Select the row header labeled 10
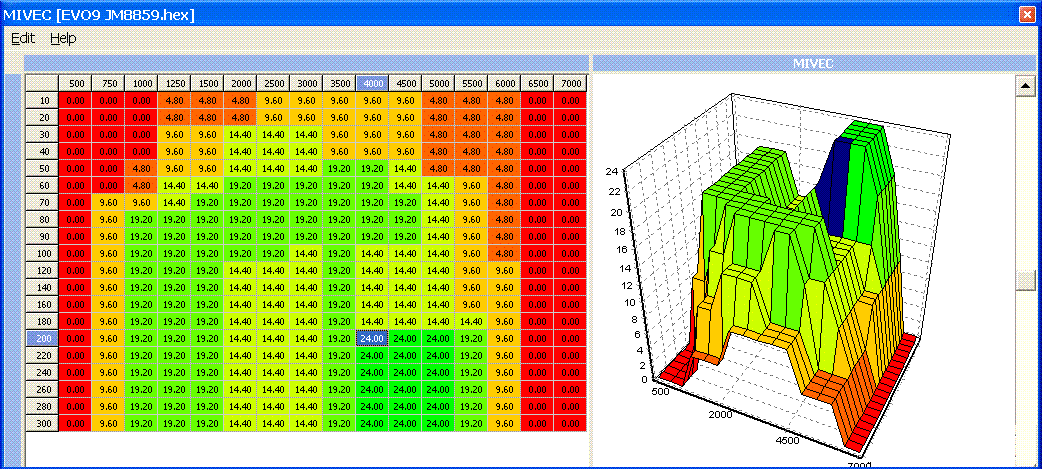The height and width of the screenshot is (469, 1042). pyautogui.click(x=43, y=100)
